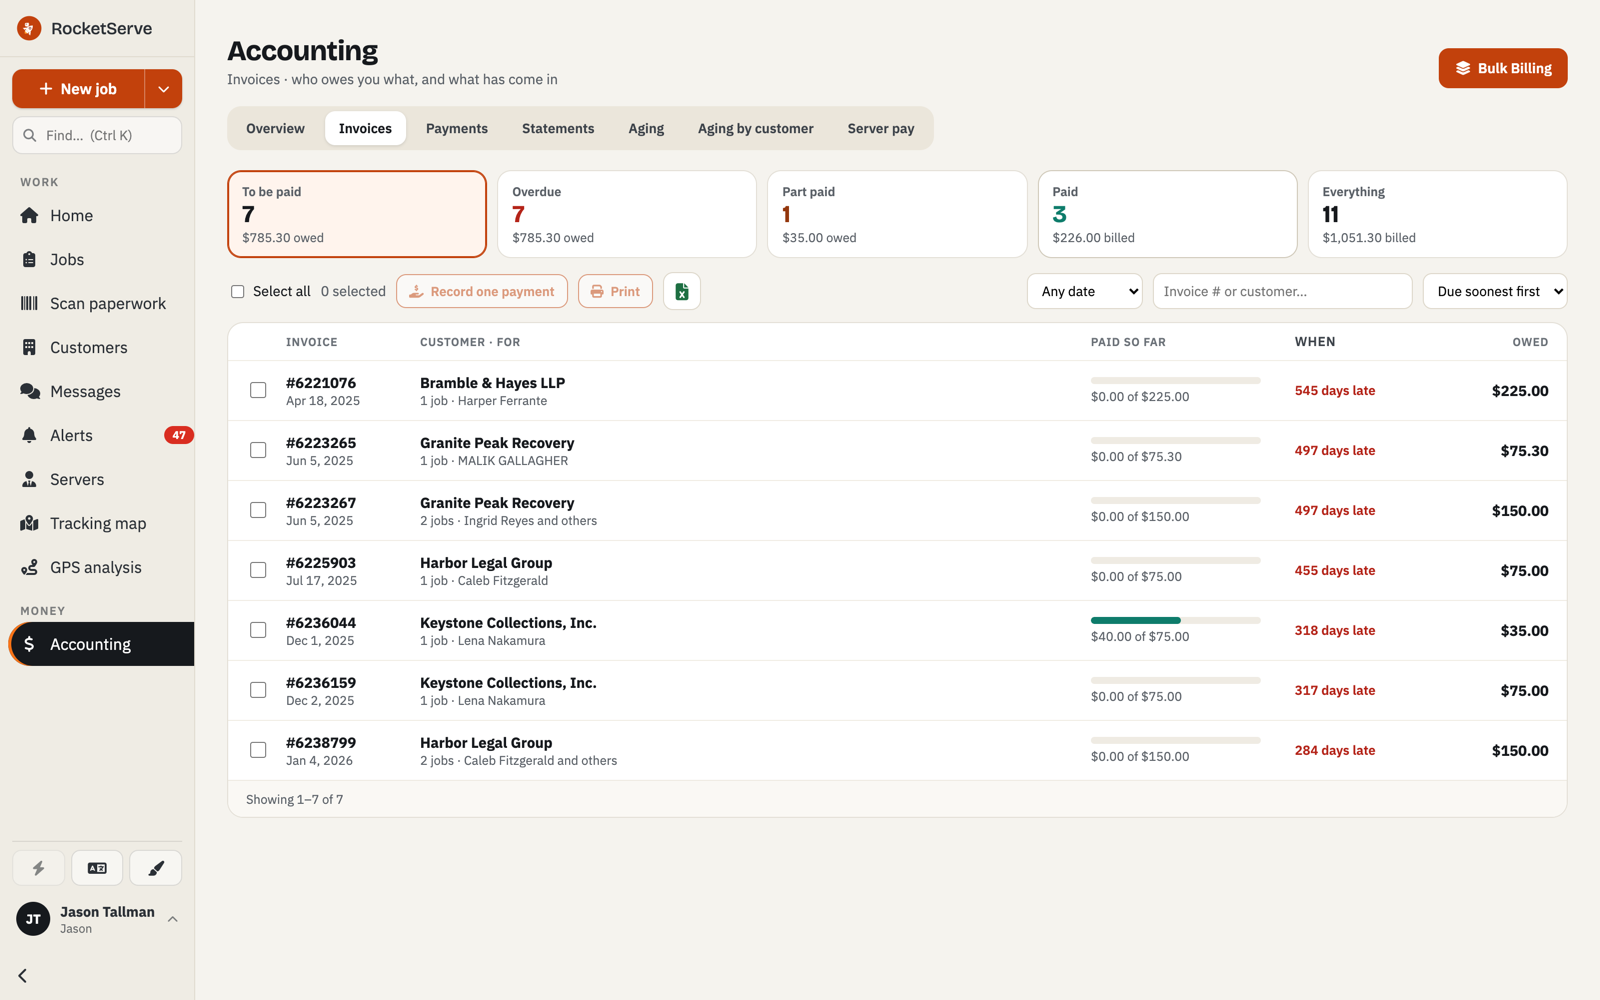1600x1000 pixels.
Task: Check the Select all checkbox
Action: (x=238, y=292)
